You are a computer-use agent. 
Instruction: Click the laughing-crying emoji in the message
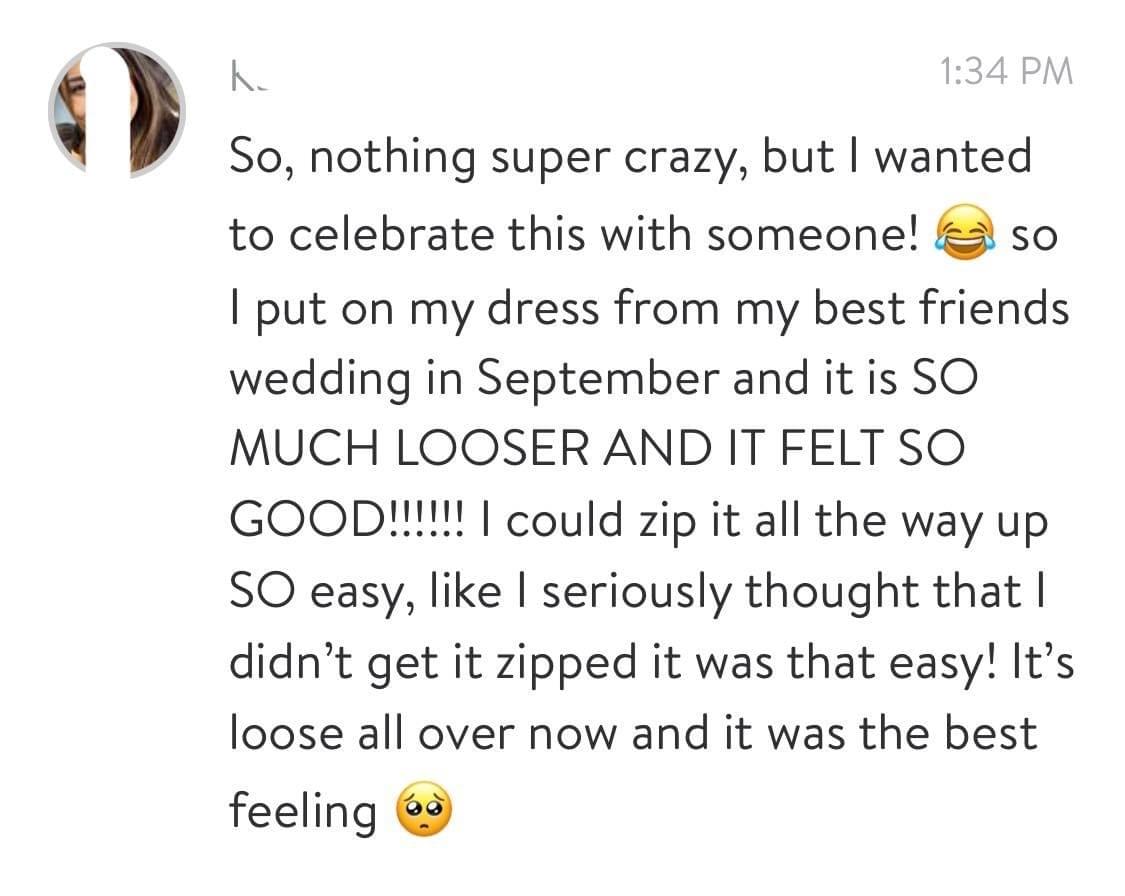point(965,232)
